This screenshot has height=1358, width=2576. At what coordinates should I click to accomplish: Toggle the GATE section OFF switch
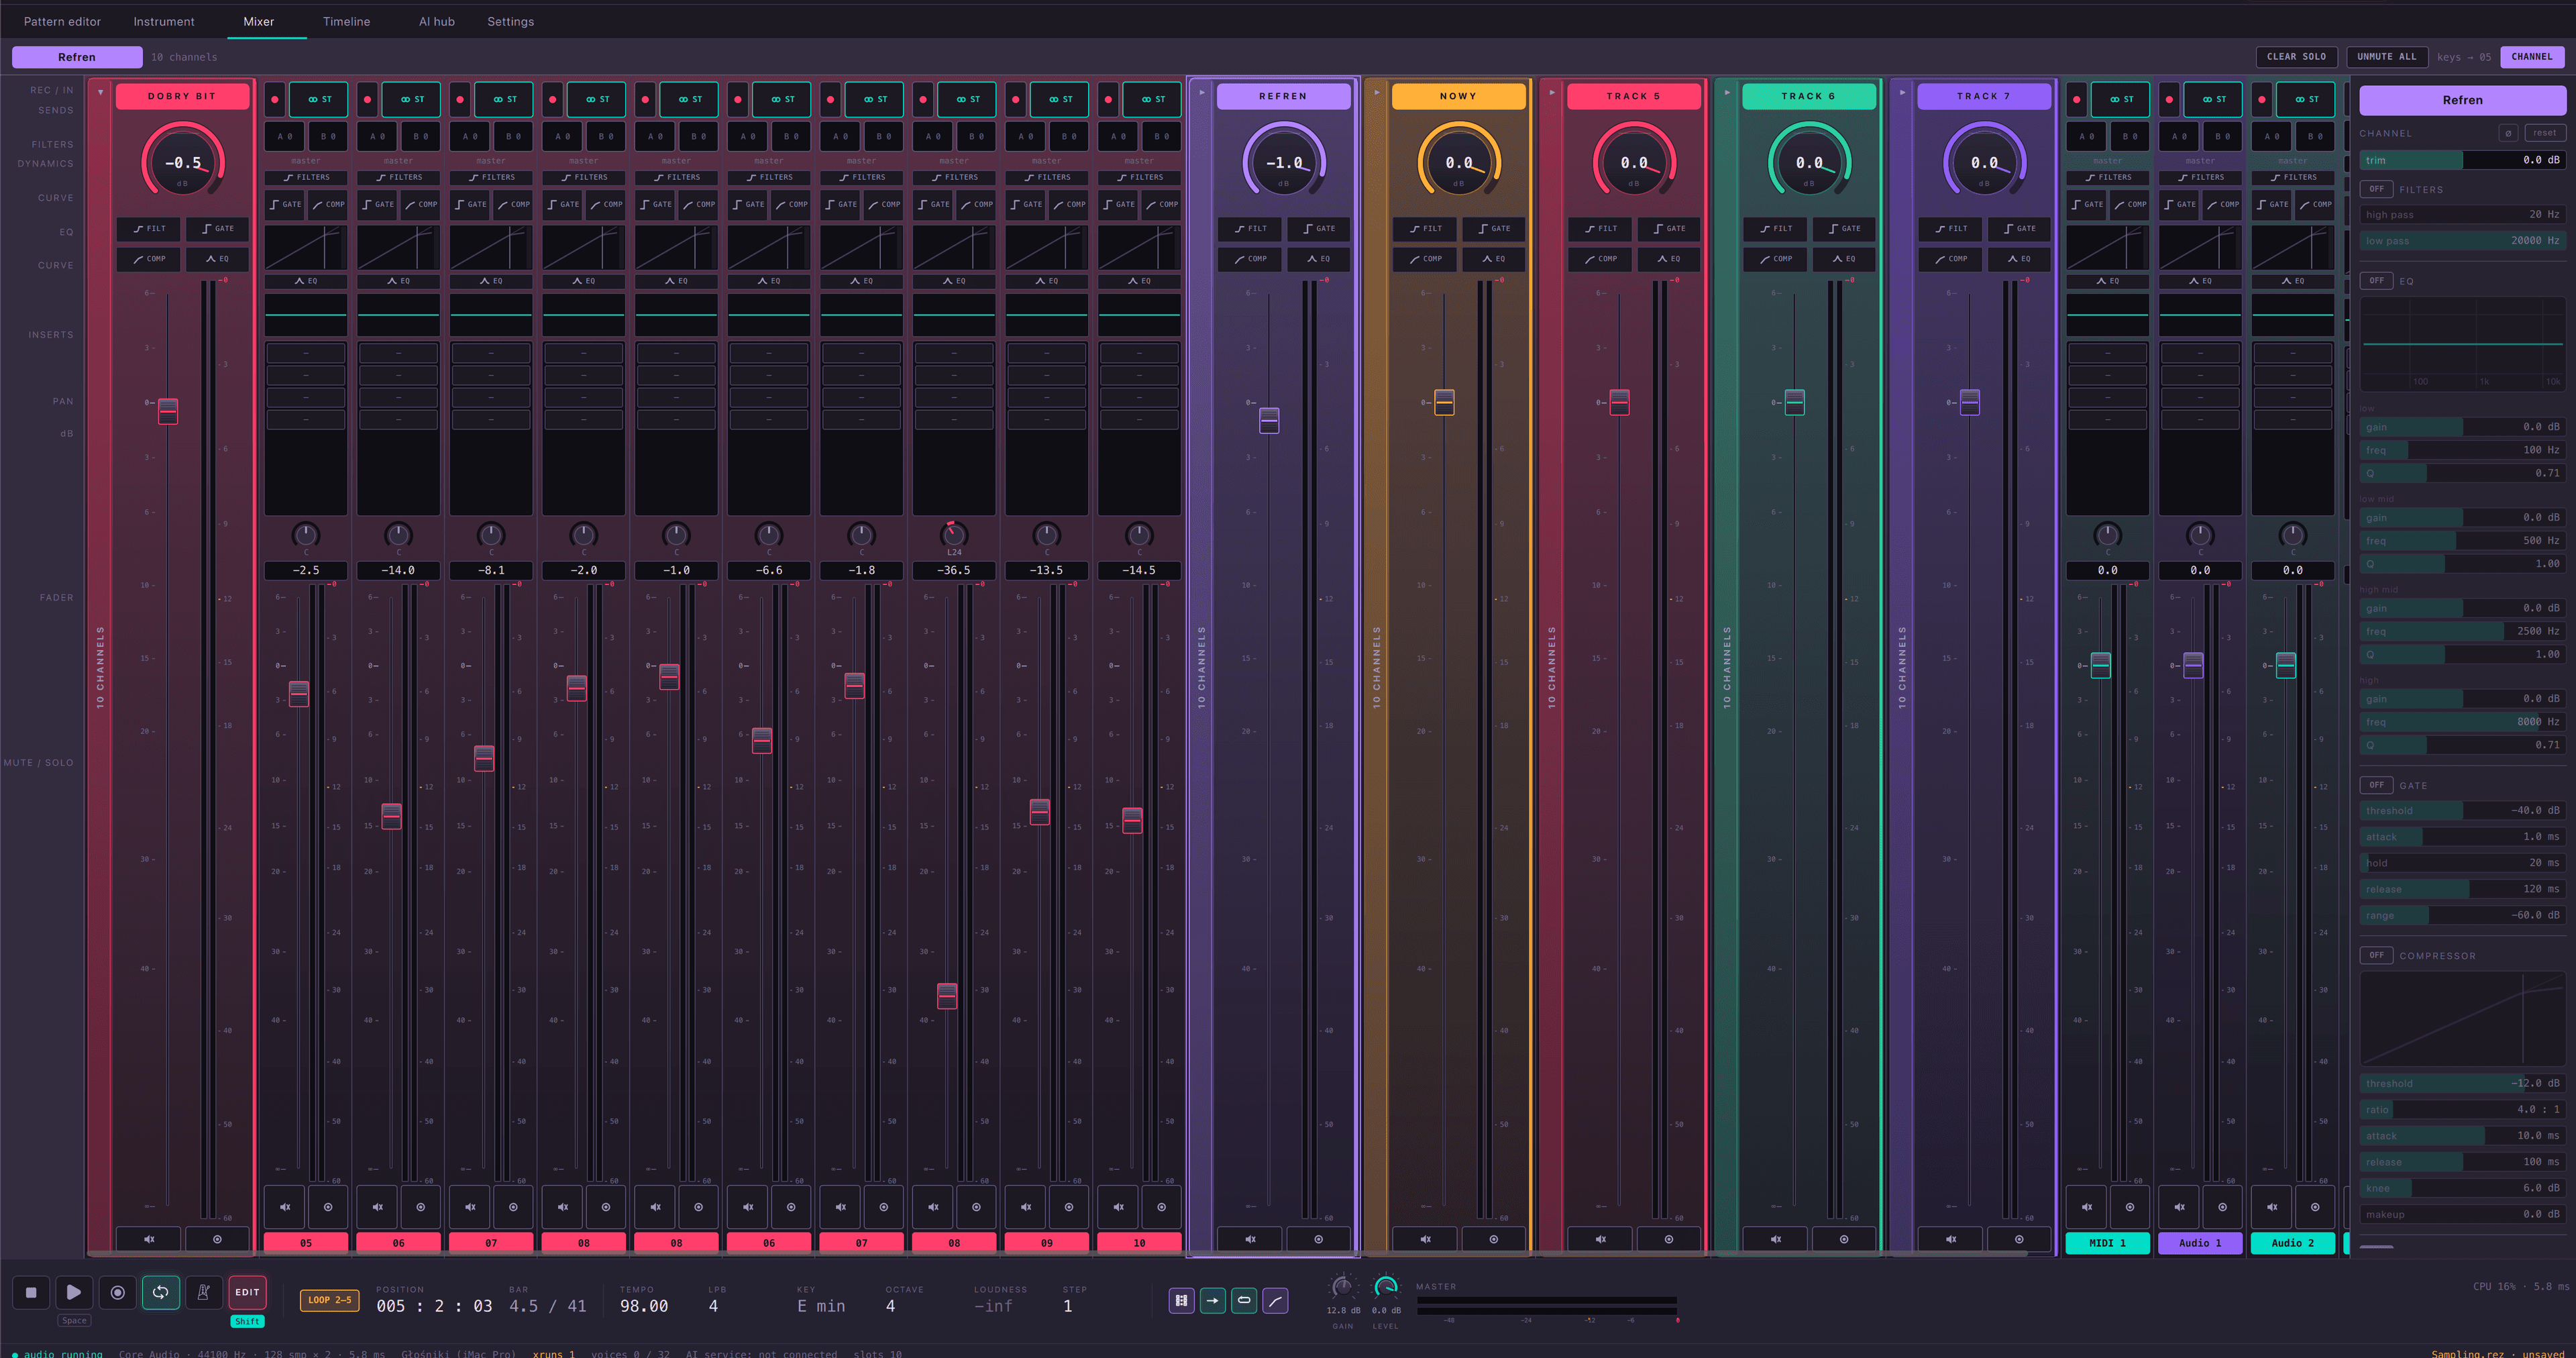tap(2377, 785)
